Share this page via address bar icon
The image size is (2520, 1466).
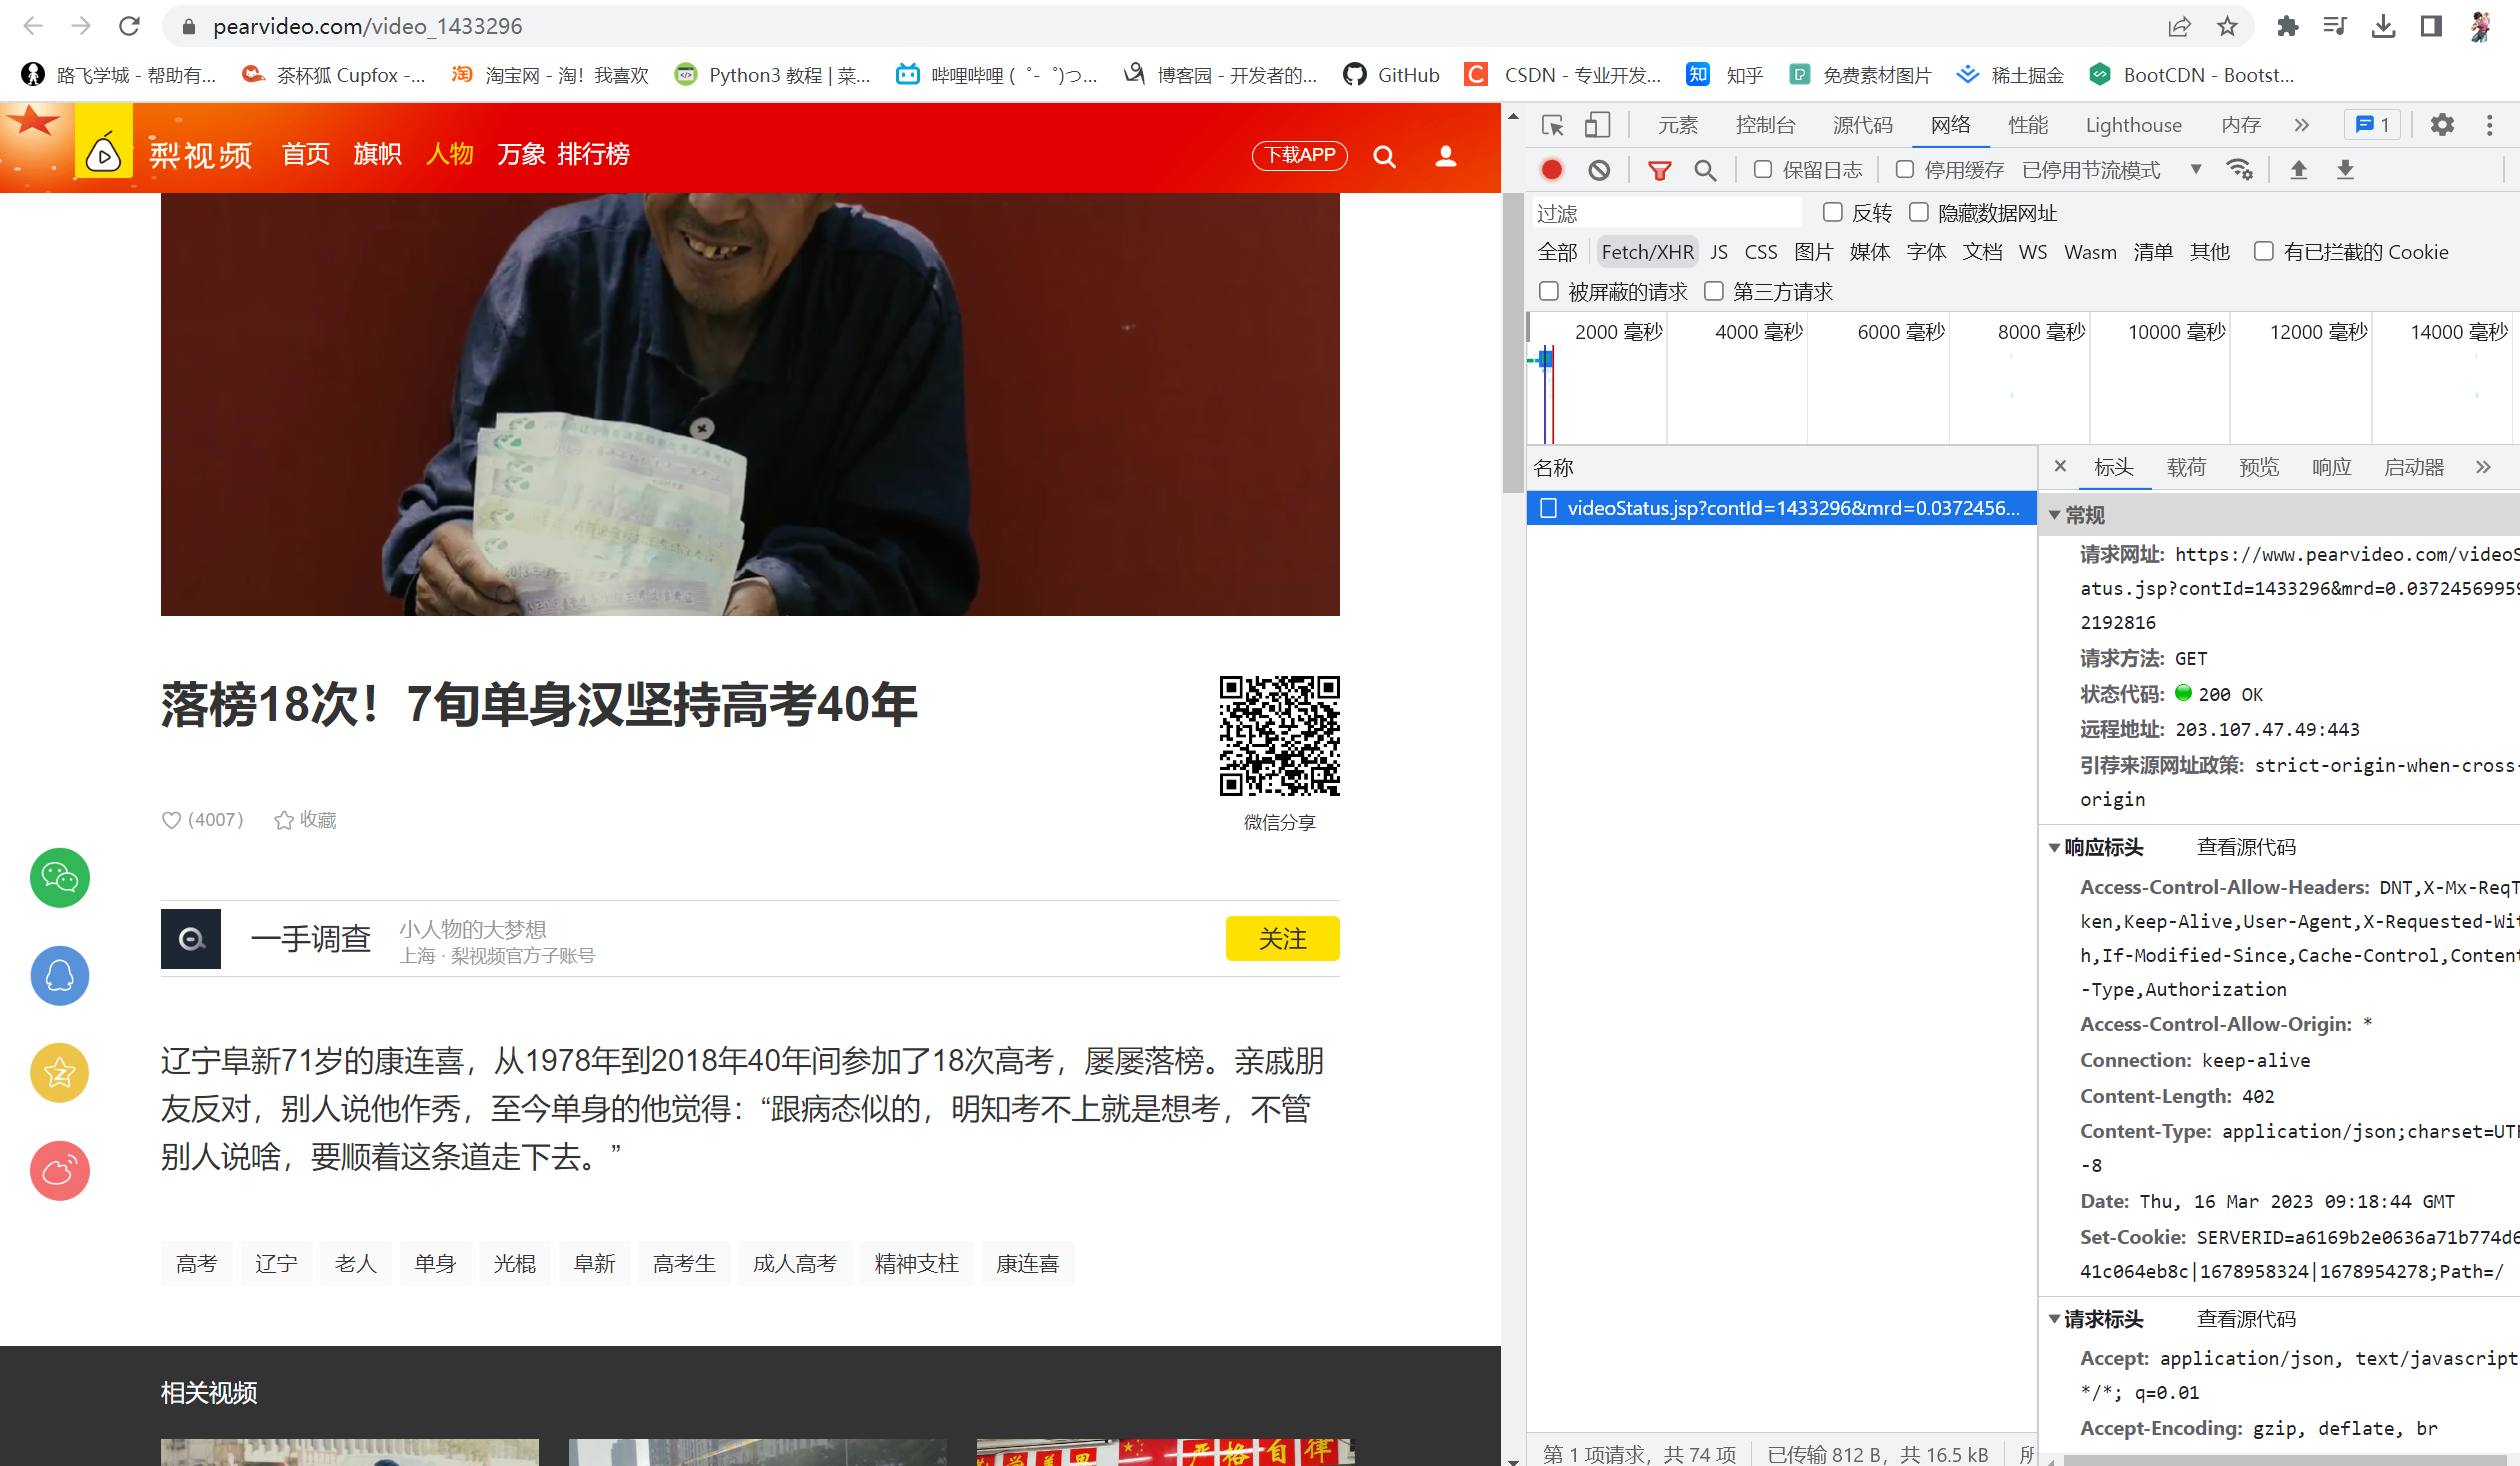[x=2179, y=26]
